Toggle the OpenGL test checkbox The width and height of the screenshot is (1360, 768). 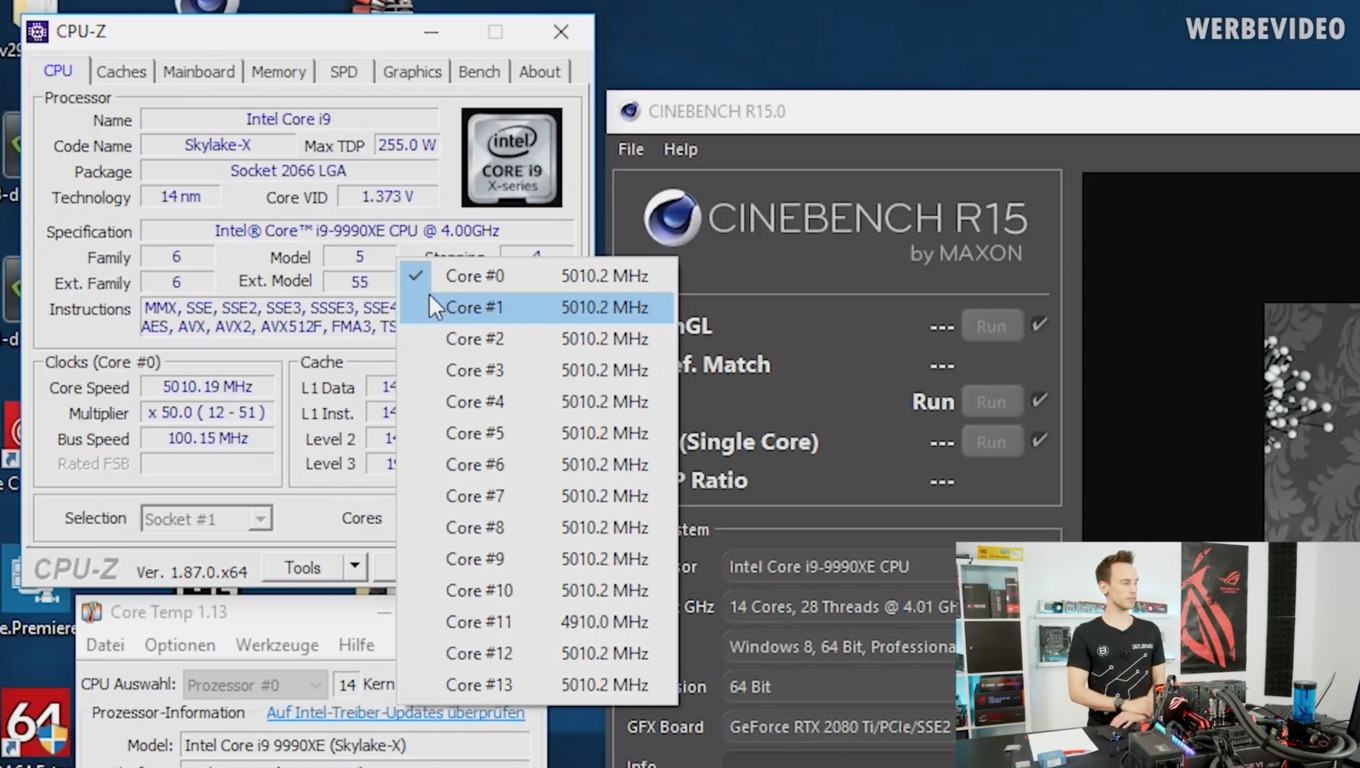pyautogui.click(x=1040, y=324)
